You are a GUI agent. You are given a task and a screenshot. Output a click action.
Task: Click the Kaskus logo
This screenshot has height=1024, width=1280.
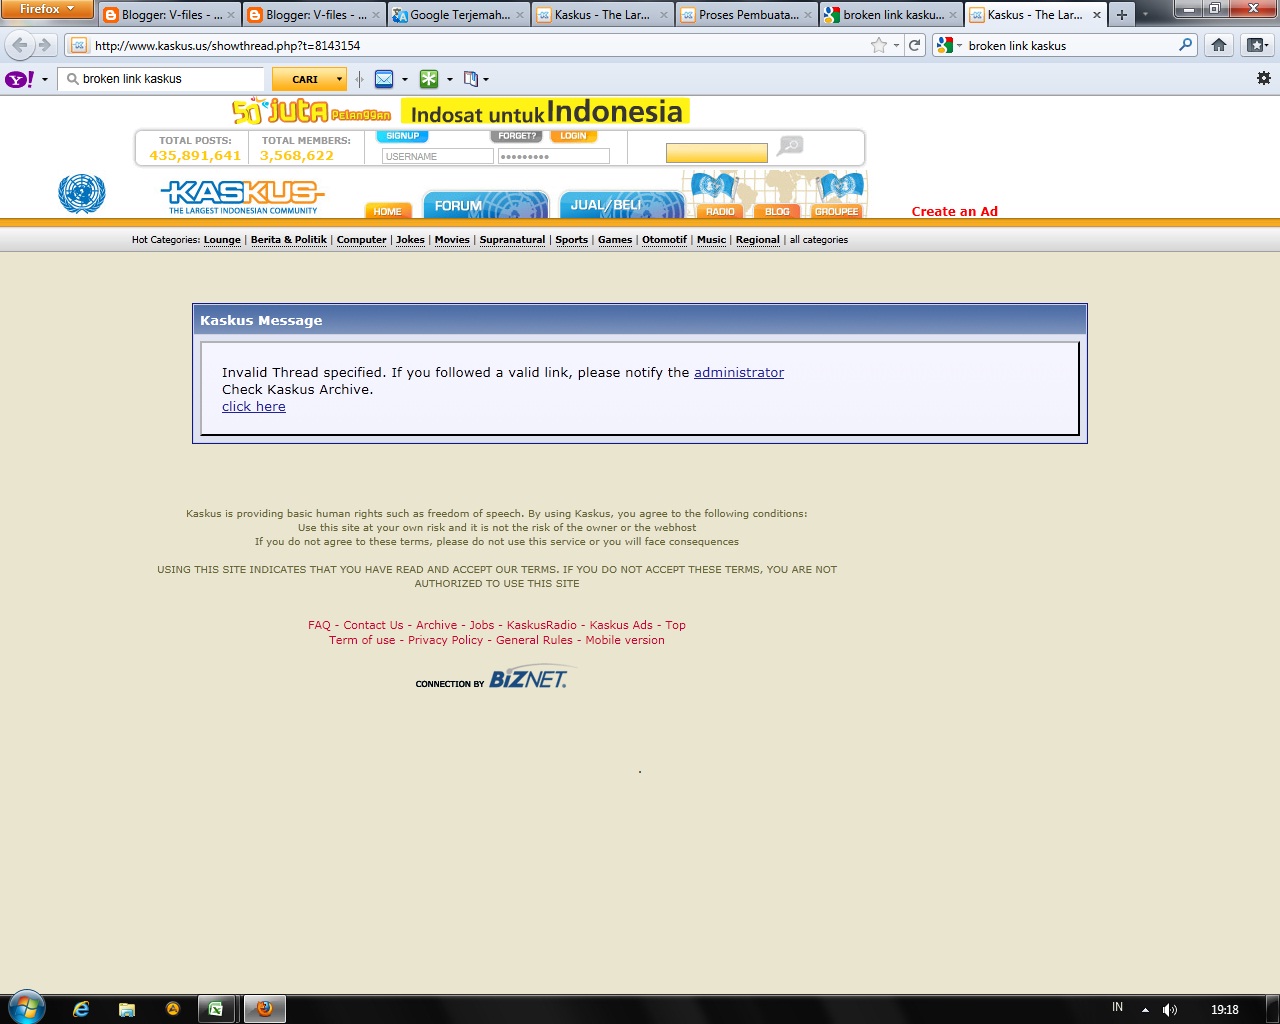tap(243, 197)
